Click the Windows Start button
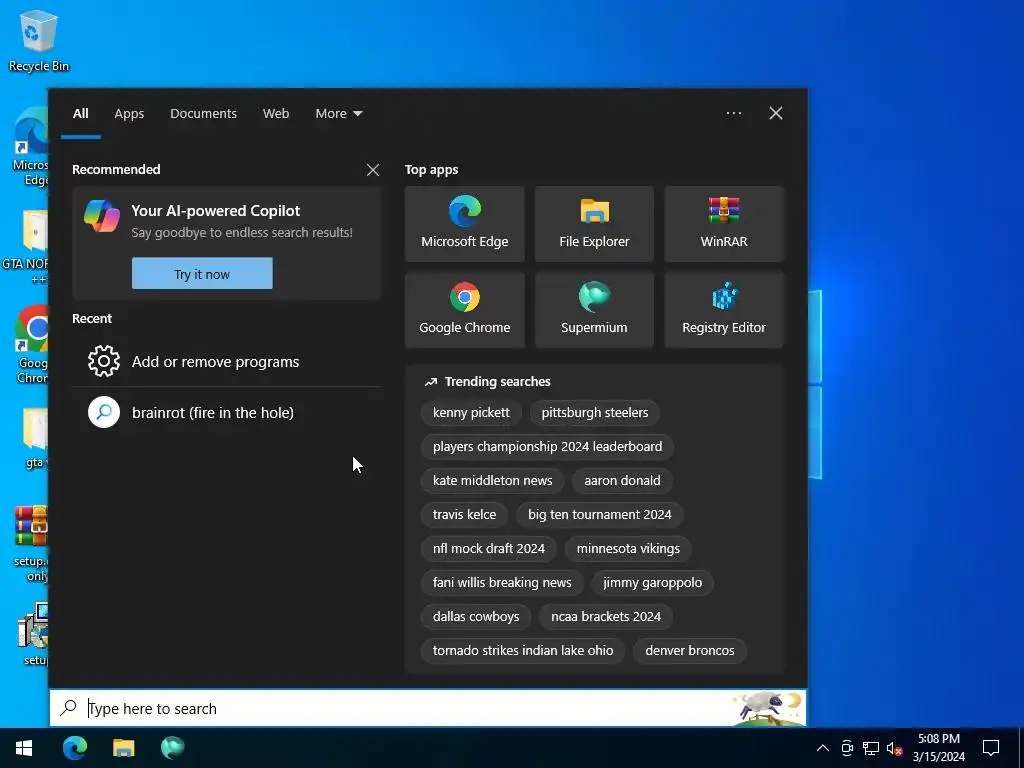 coord(24,748)
